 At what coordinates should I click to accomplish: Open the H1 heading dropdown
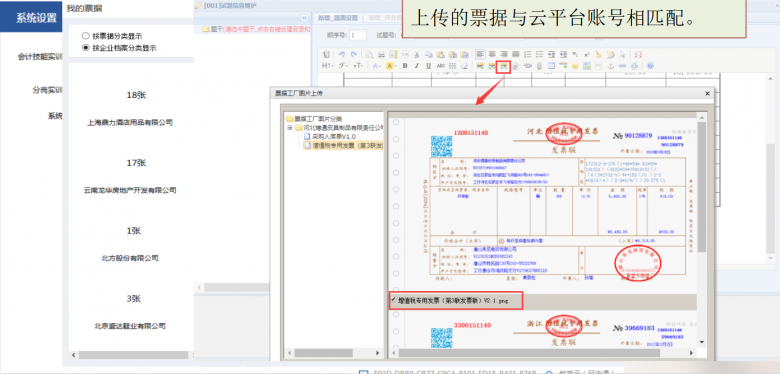click(328, 66)
